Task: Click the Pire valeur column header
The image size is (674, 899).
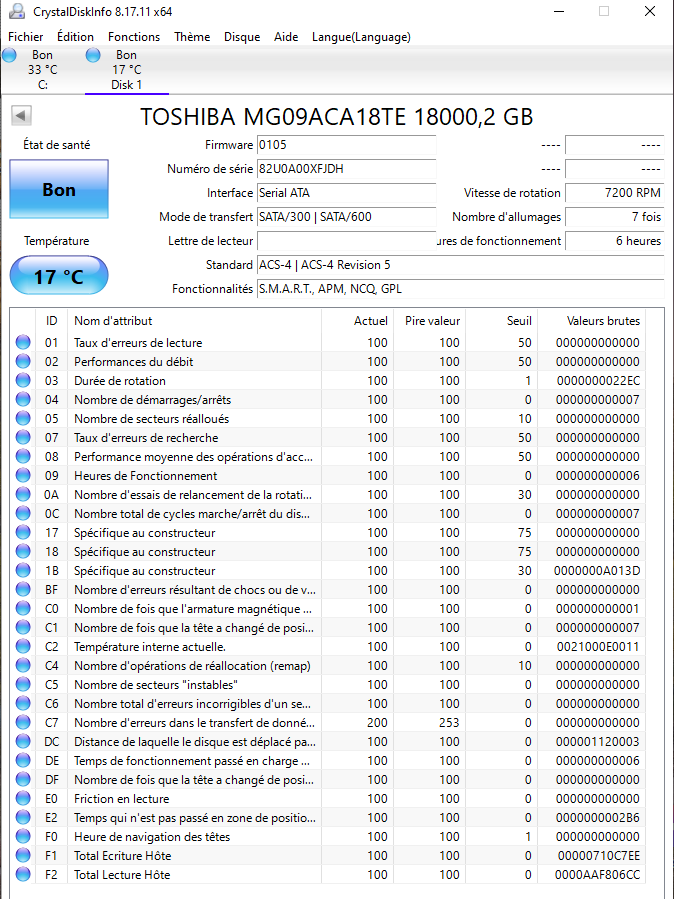Action: coord(430,321)
